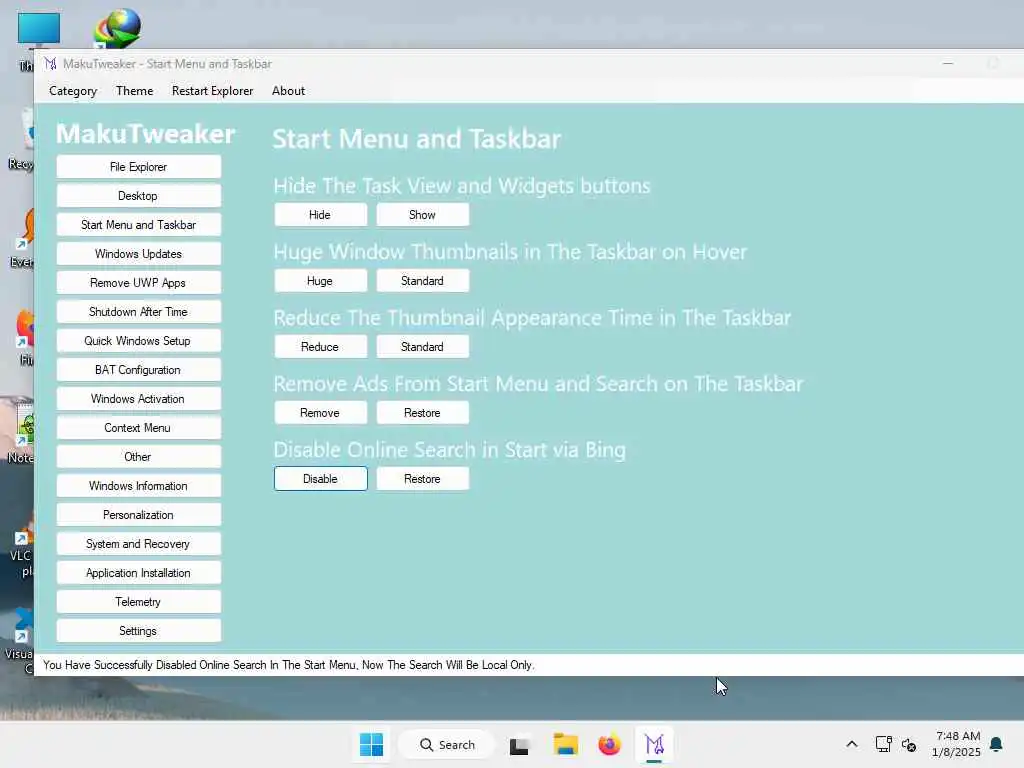The height and width of the screenshot is (768, 1024).
Task: Open Remove UWP Apps category
Action: coord(138,283)
